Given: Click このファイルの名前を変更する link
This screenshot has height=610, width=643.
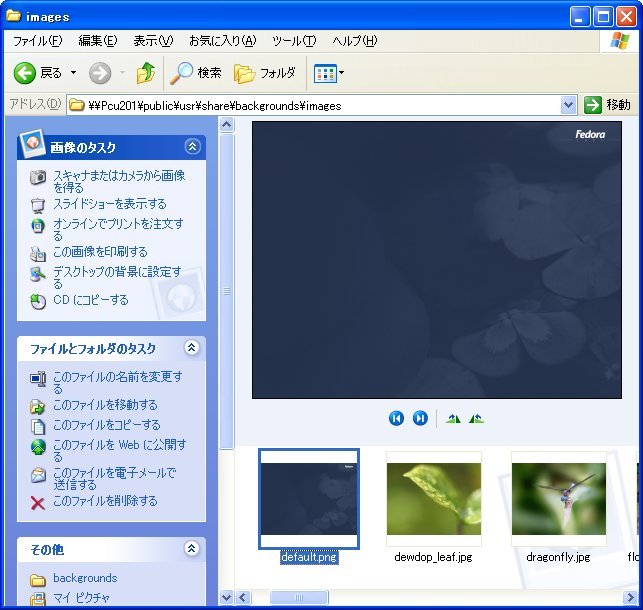Looking at the screenshot, I should [118, 382].
